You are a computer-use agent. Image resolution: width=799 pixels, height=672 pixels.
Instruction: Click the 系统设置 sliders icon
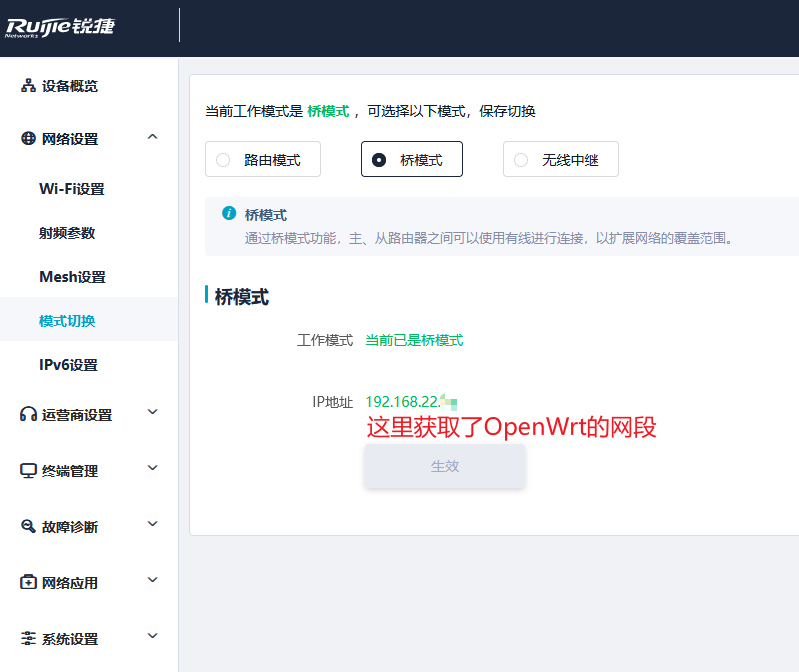pos(29,638)
